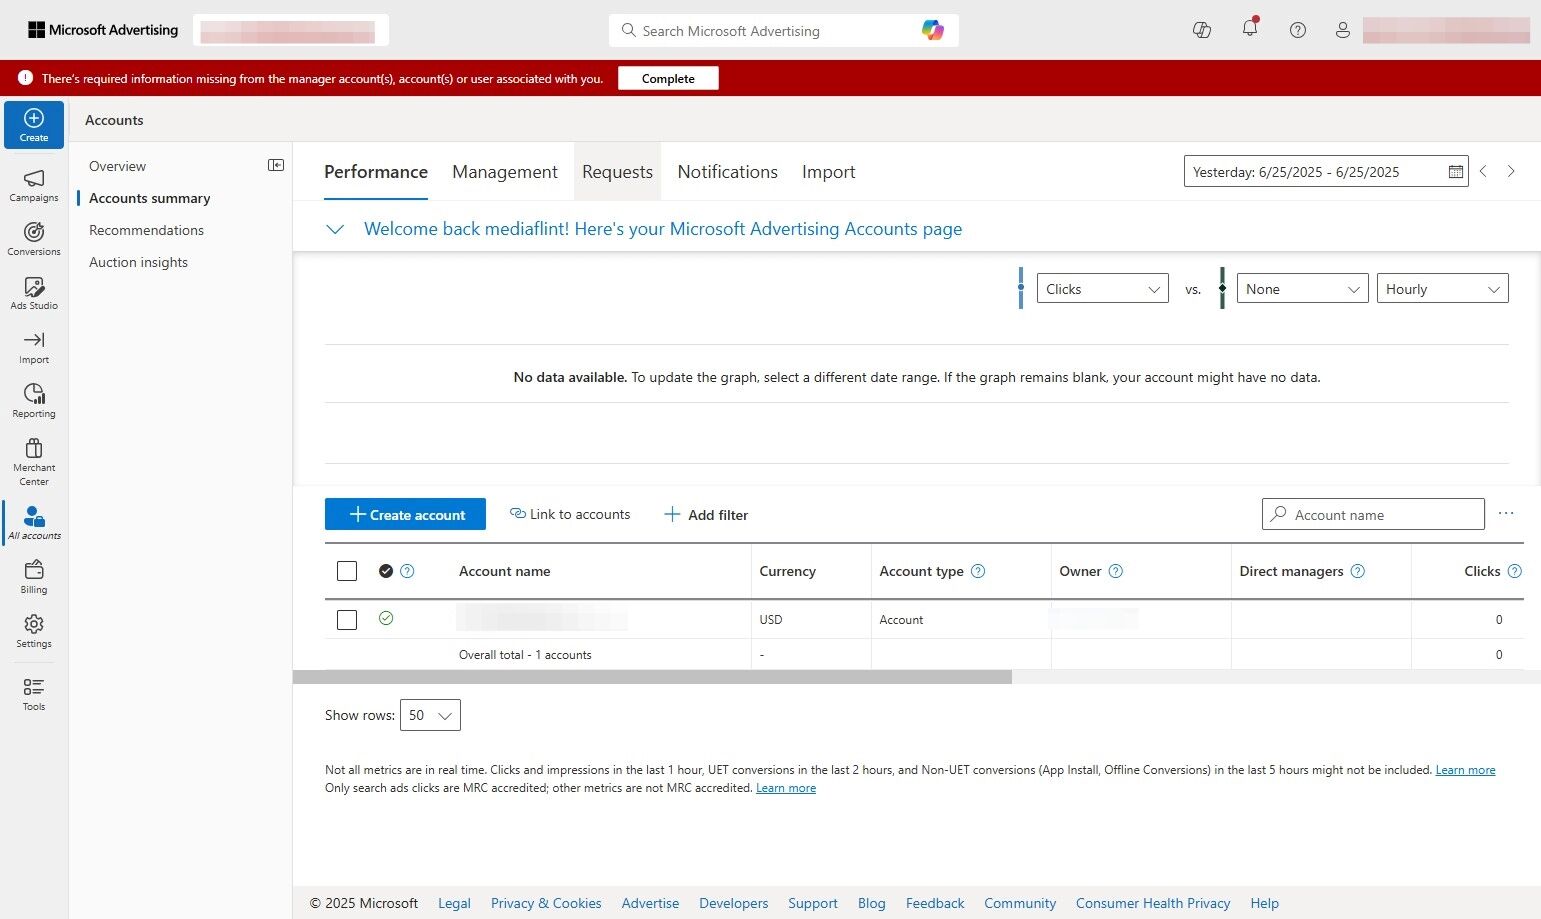
Task: Type in the Account name filter field
Action: [x=1372, y=514]
